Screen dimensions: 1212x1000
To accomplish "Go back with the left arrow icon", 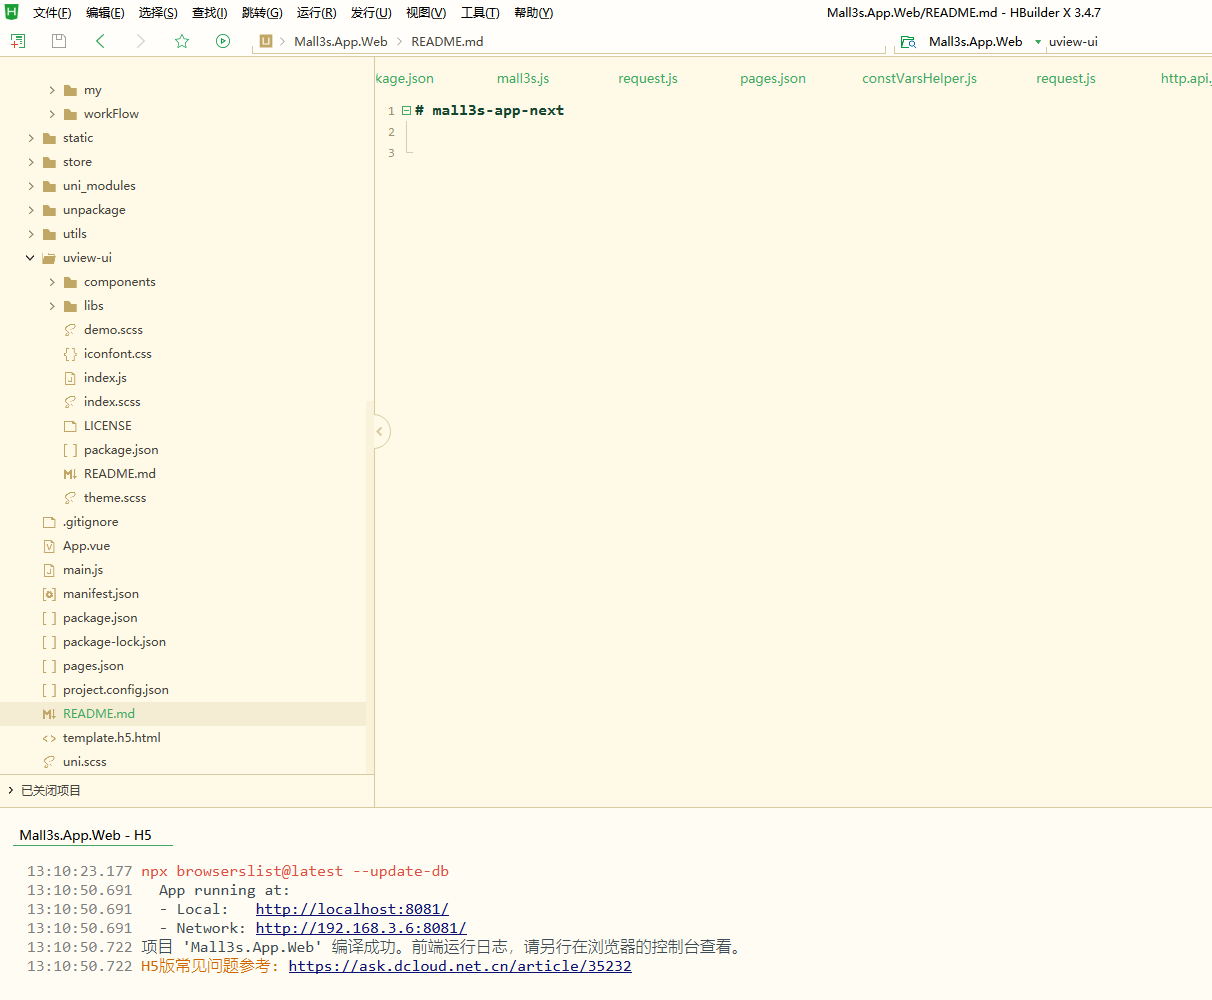I will pyautogui.click(x=100, y=41).
